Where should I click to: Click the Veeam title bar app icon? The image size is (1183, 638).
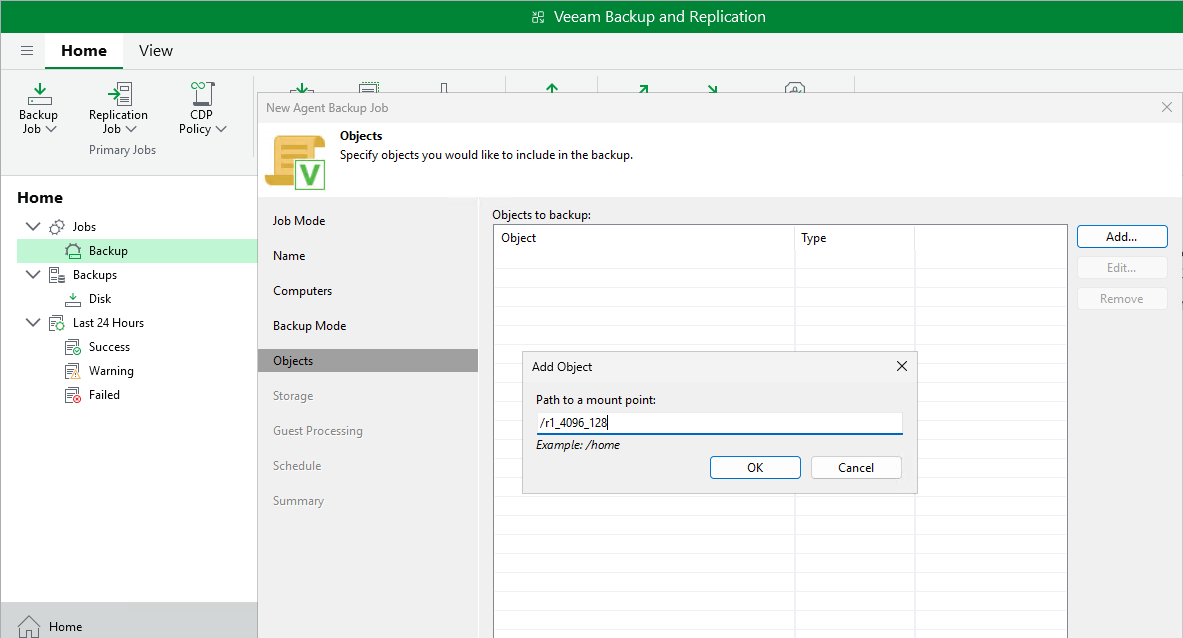538,17
